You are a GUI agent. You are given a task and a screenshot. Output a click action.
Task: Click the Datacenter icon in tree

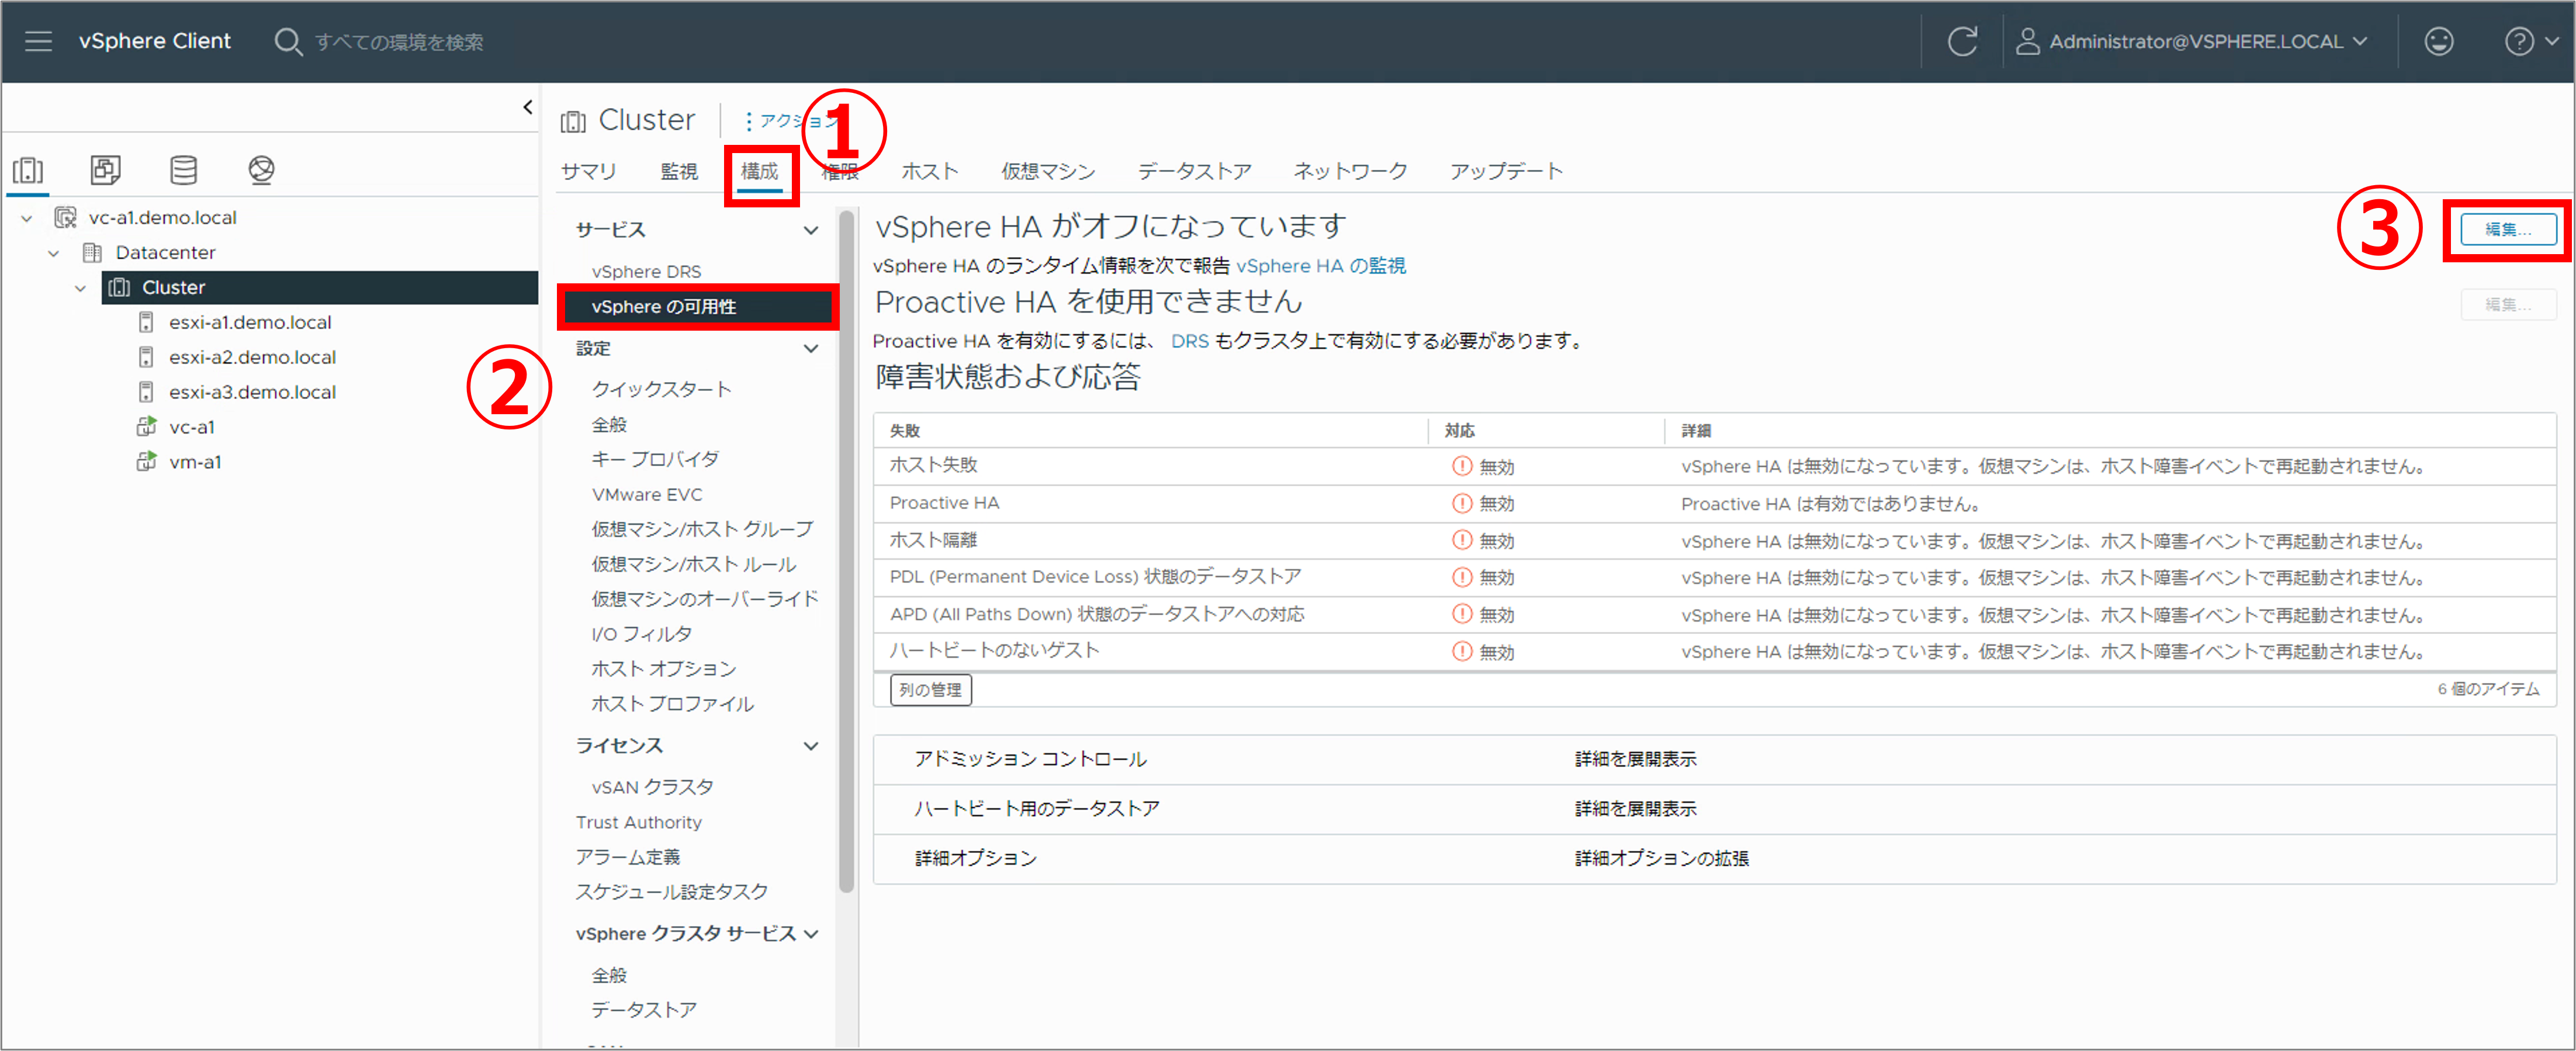coord(92,252)
